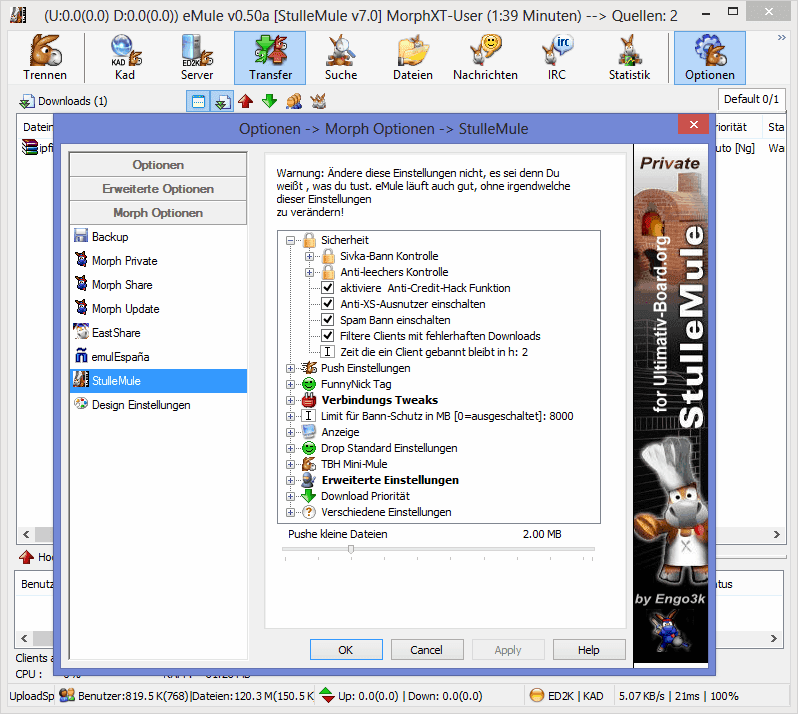Toggle Anti-XS-Ausnutzer einschalten checkbox

(x=328, y=304)
